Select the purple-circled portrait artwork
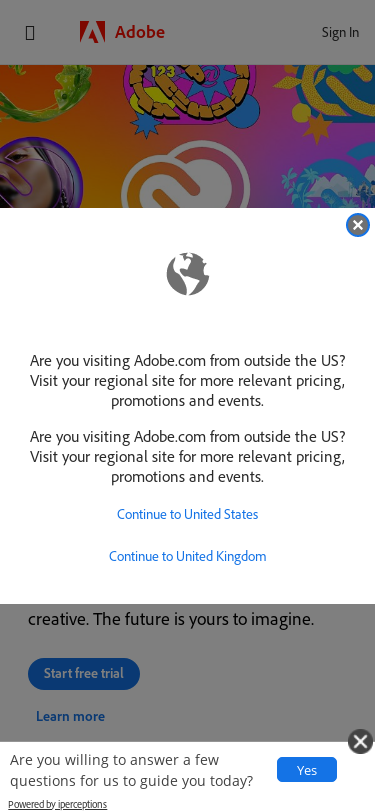 coord(39,172)
